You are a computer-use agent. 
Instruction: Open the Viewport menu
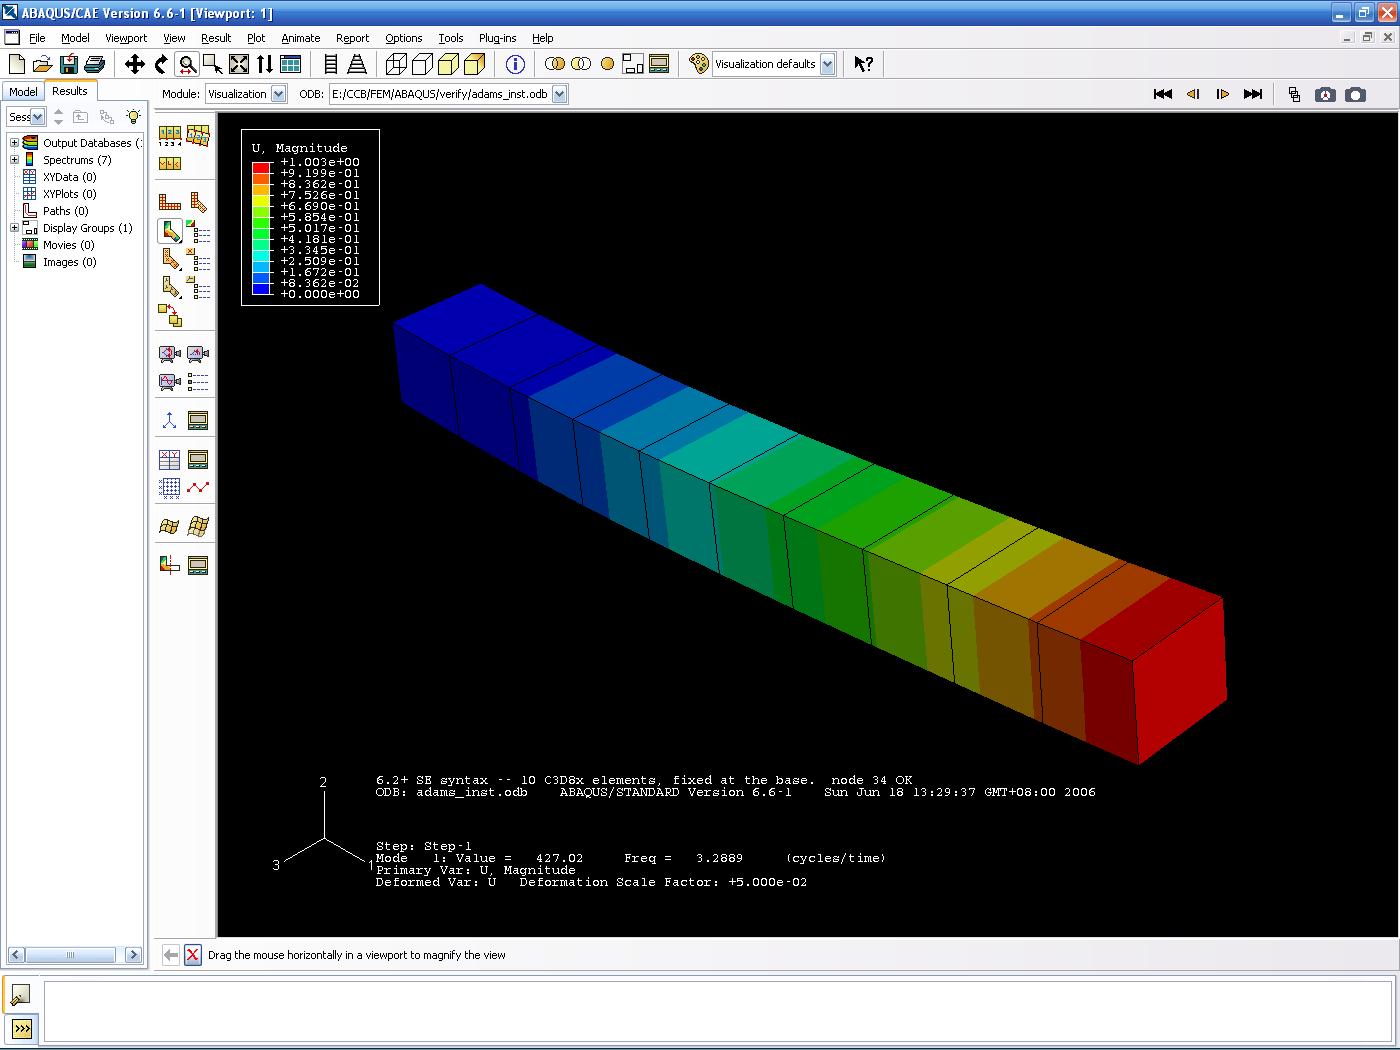pos(126,38)
